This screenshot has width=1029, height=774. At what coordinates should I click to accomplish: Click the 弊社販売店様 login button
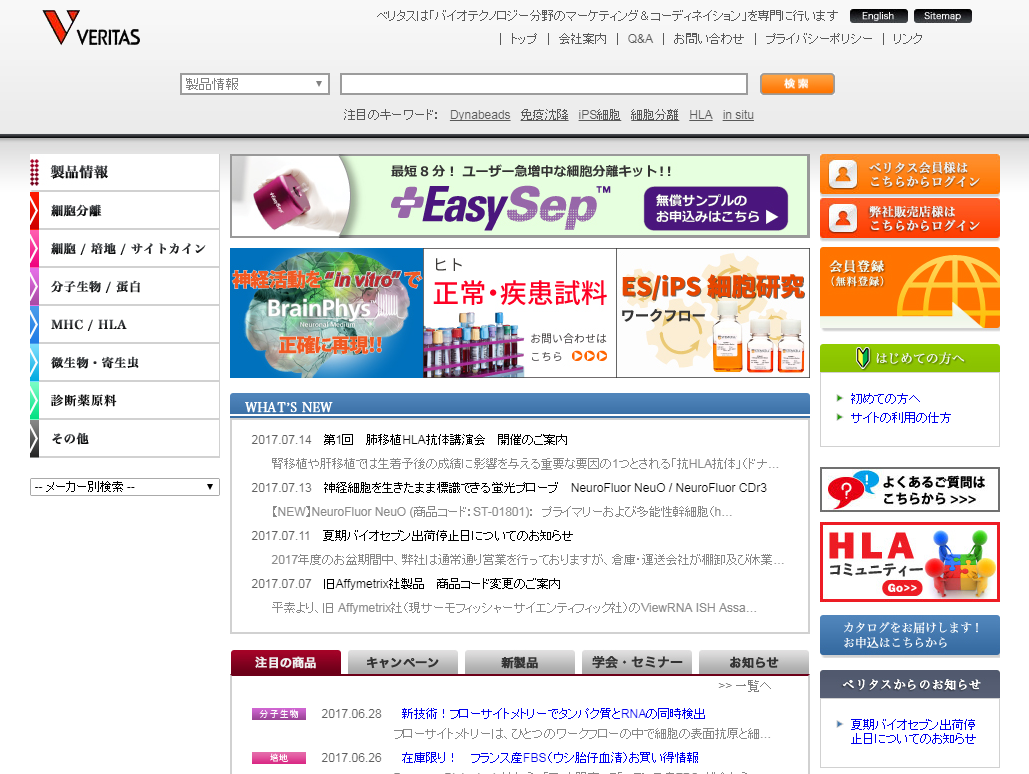click(910, 219)
